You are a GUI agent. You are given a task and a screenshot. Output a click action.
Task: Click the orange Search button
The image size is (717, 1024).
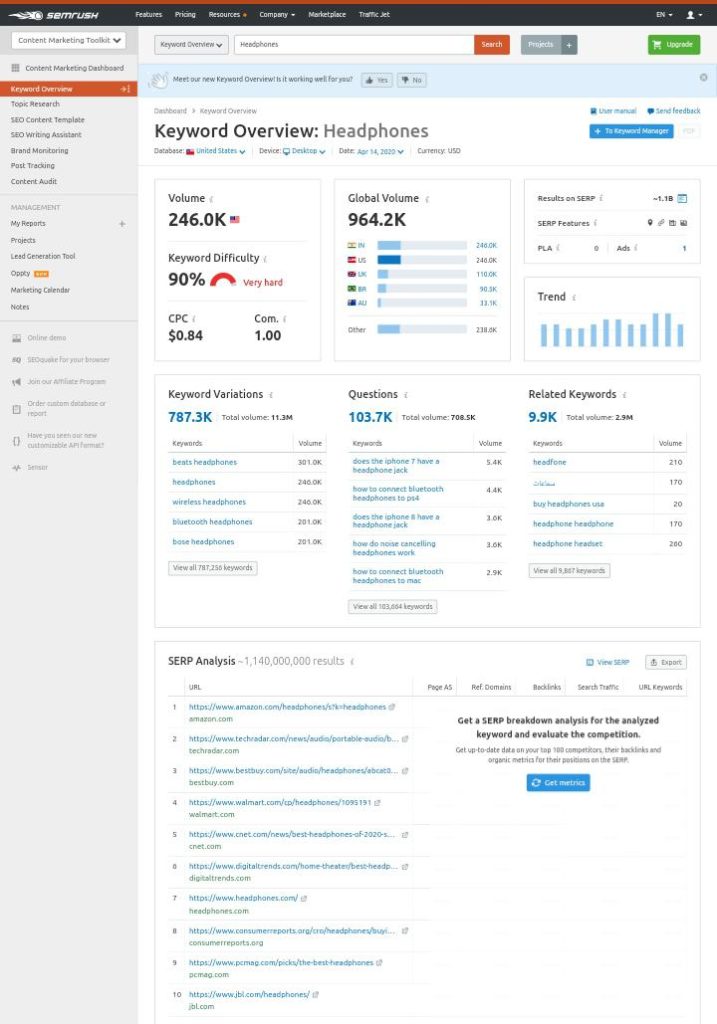tap(492, 44)
